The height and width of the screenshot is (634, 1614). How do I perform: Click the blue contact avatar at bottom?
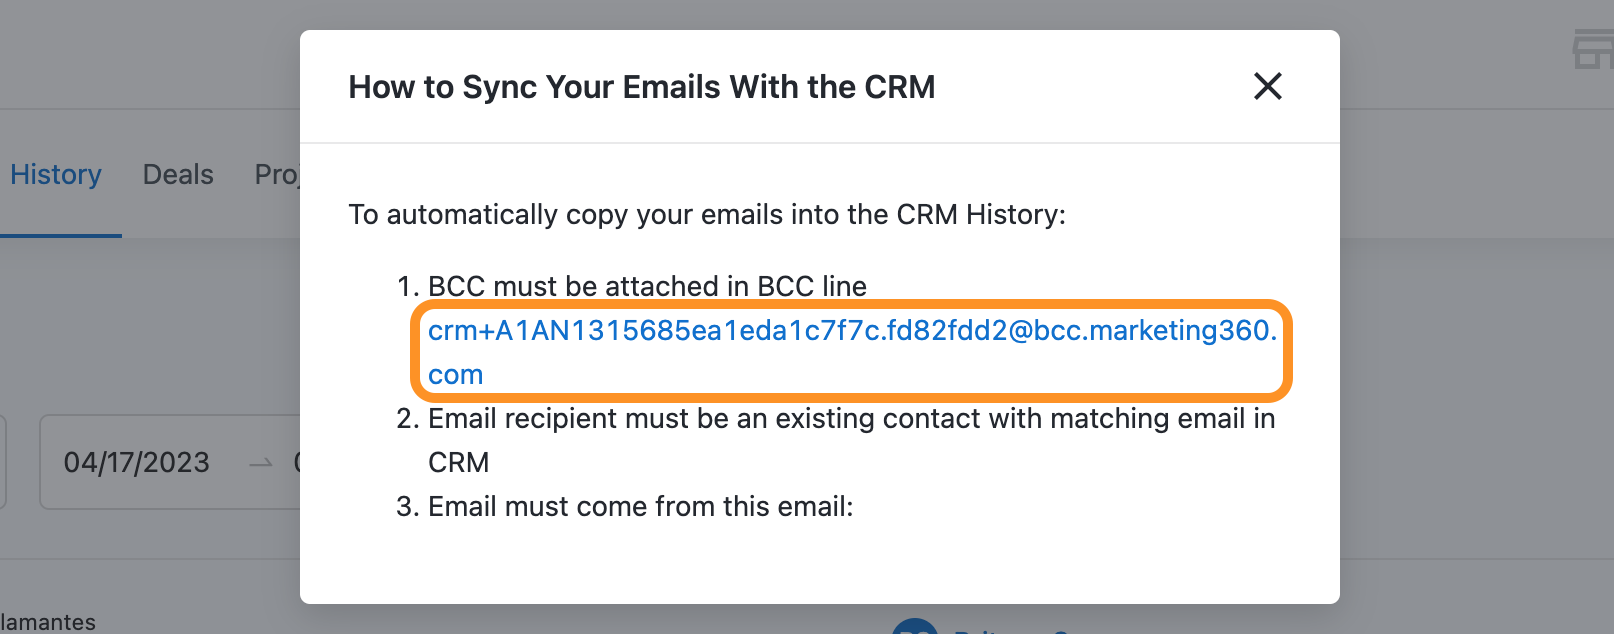pyautogui.click(x=914, y=627)
